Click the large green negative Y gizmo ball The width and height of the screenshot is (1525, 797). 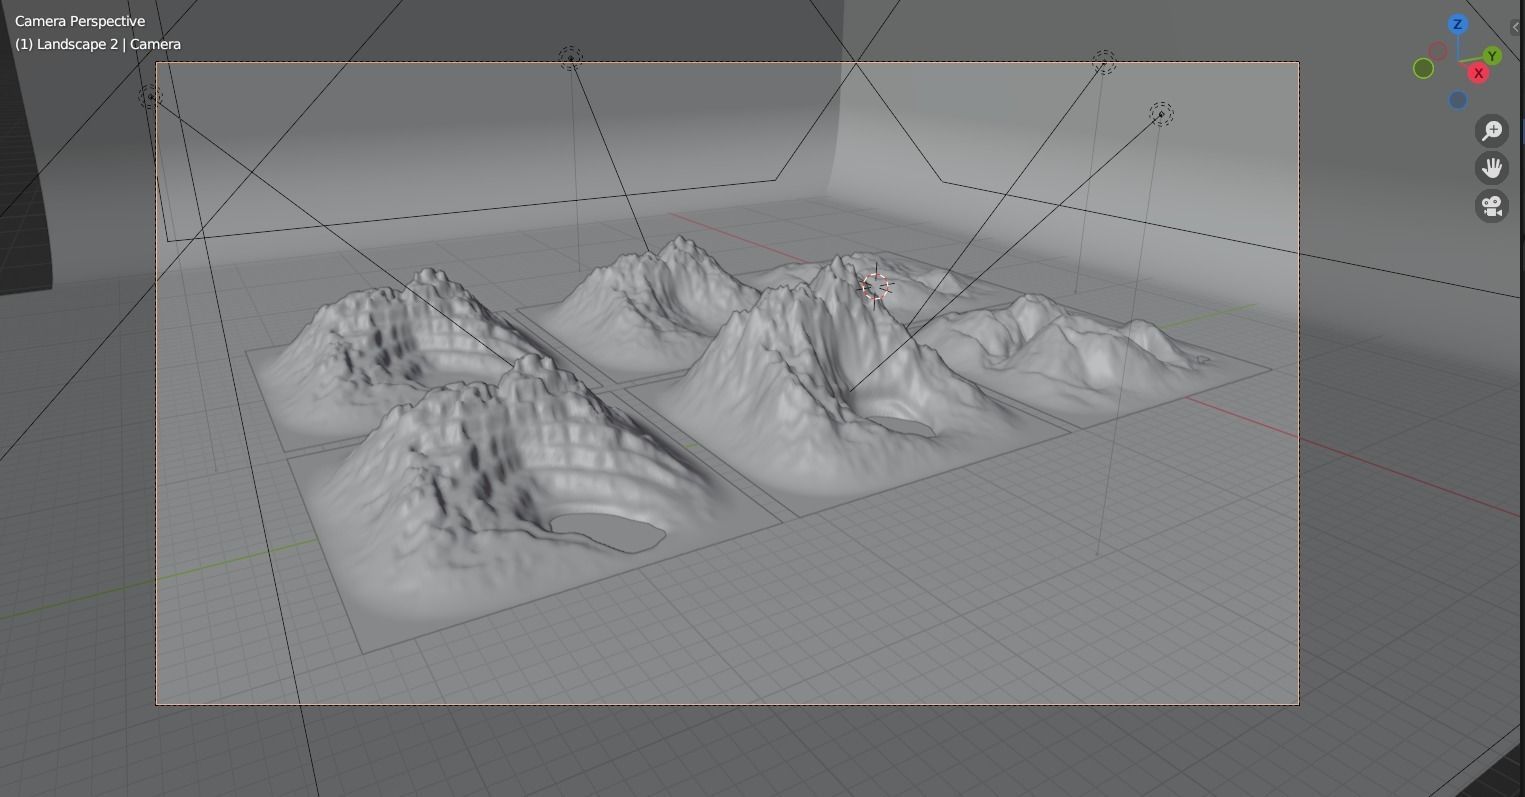1423,68
